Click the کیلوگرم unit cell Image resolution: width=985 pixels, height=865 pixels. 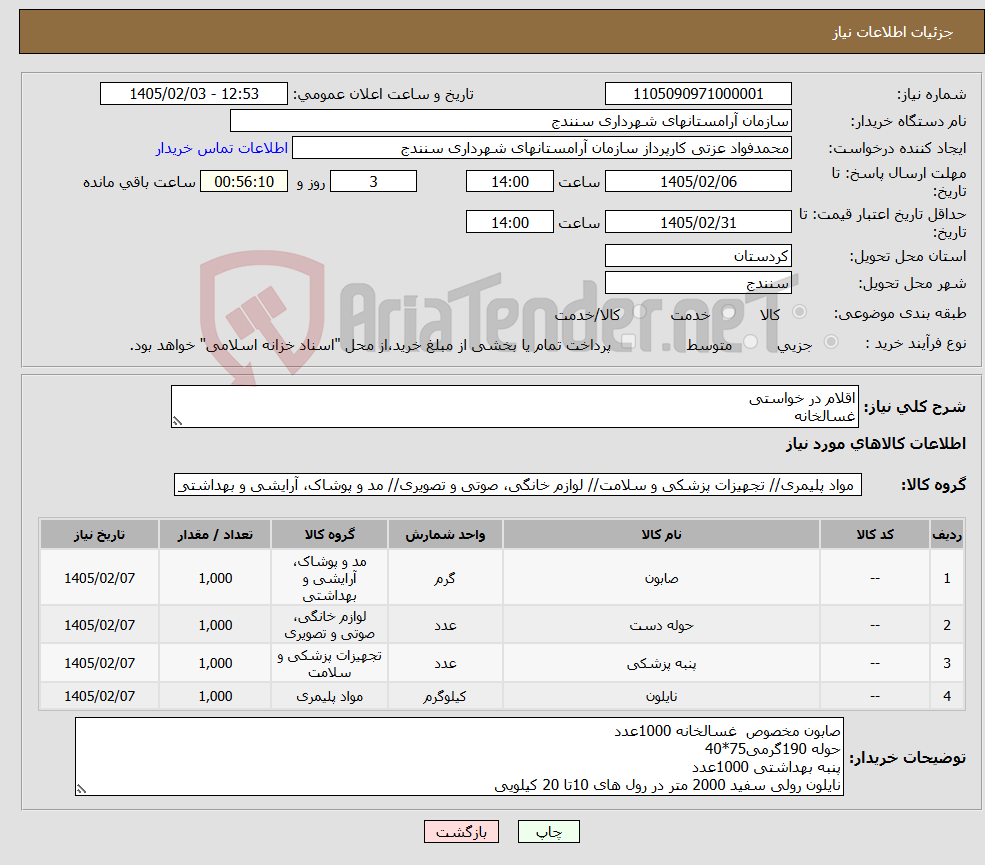445,696
